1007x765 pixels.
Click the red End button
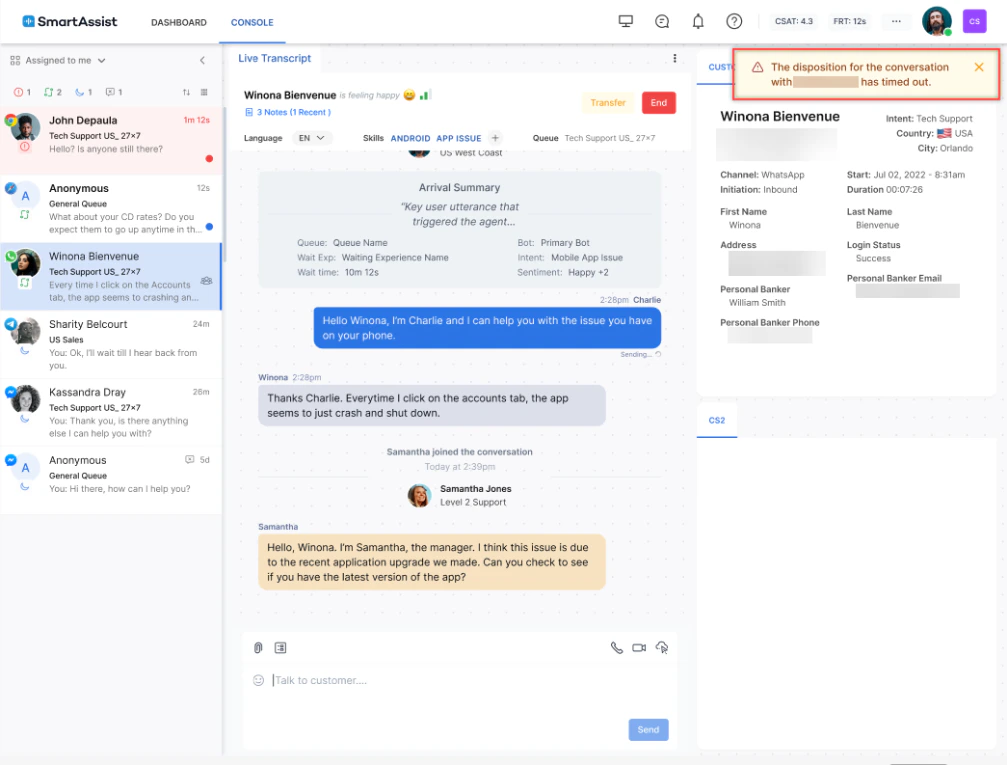[x=658, y=103]
